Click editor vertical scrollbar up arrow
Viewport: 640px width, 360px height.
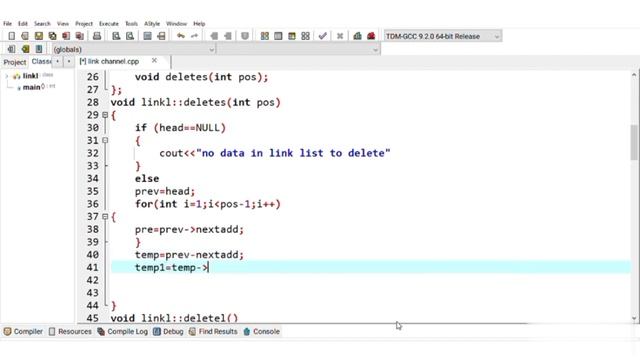pyautogui.click(x=634, y=75)
